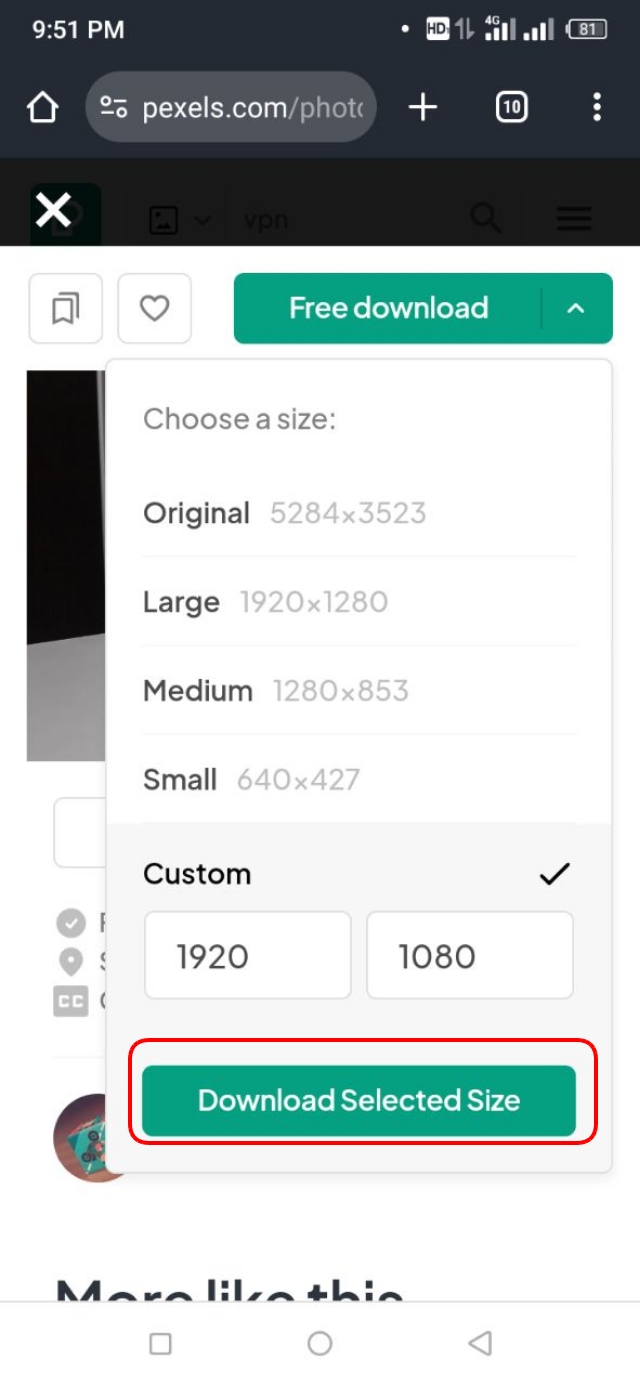The image size is (640, 1386).
Task: Tap the heart icon to like the photo
Action: pos(154,308)
